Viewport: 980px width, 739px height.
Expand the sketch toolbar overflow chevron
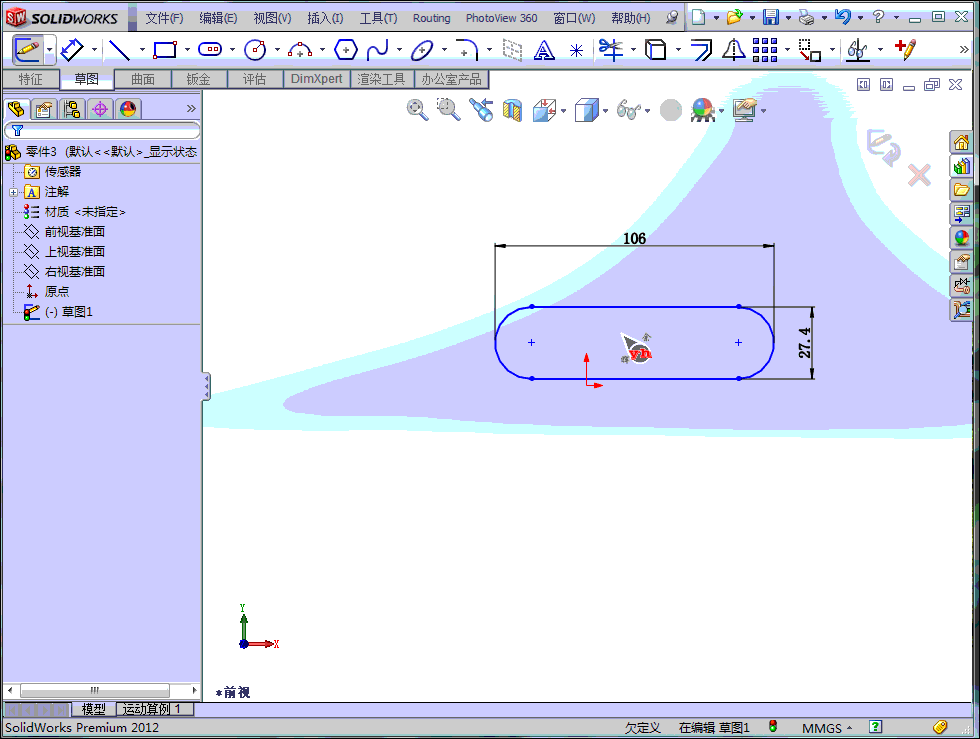[964, 49]
